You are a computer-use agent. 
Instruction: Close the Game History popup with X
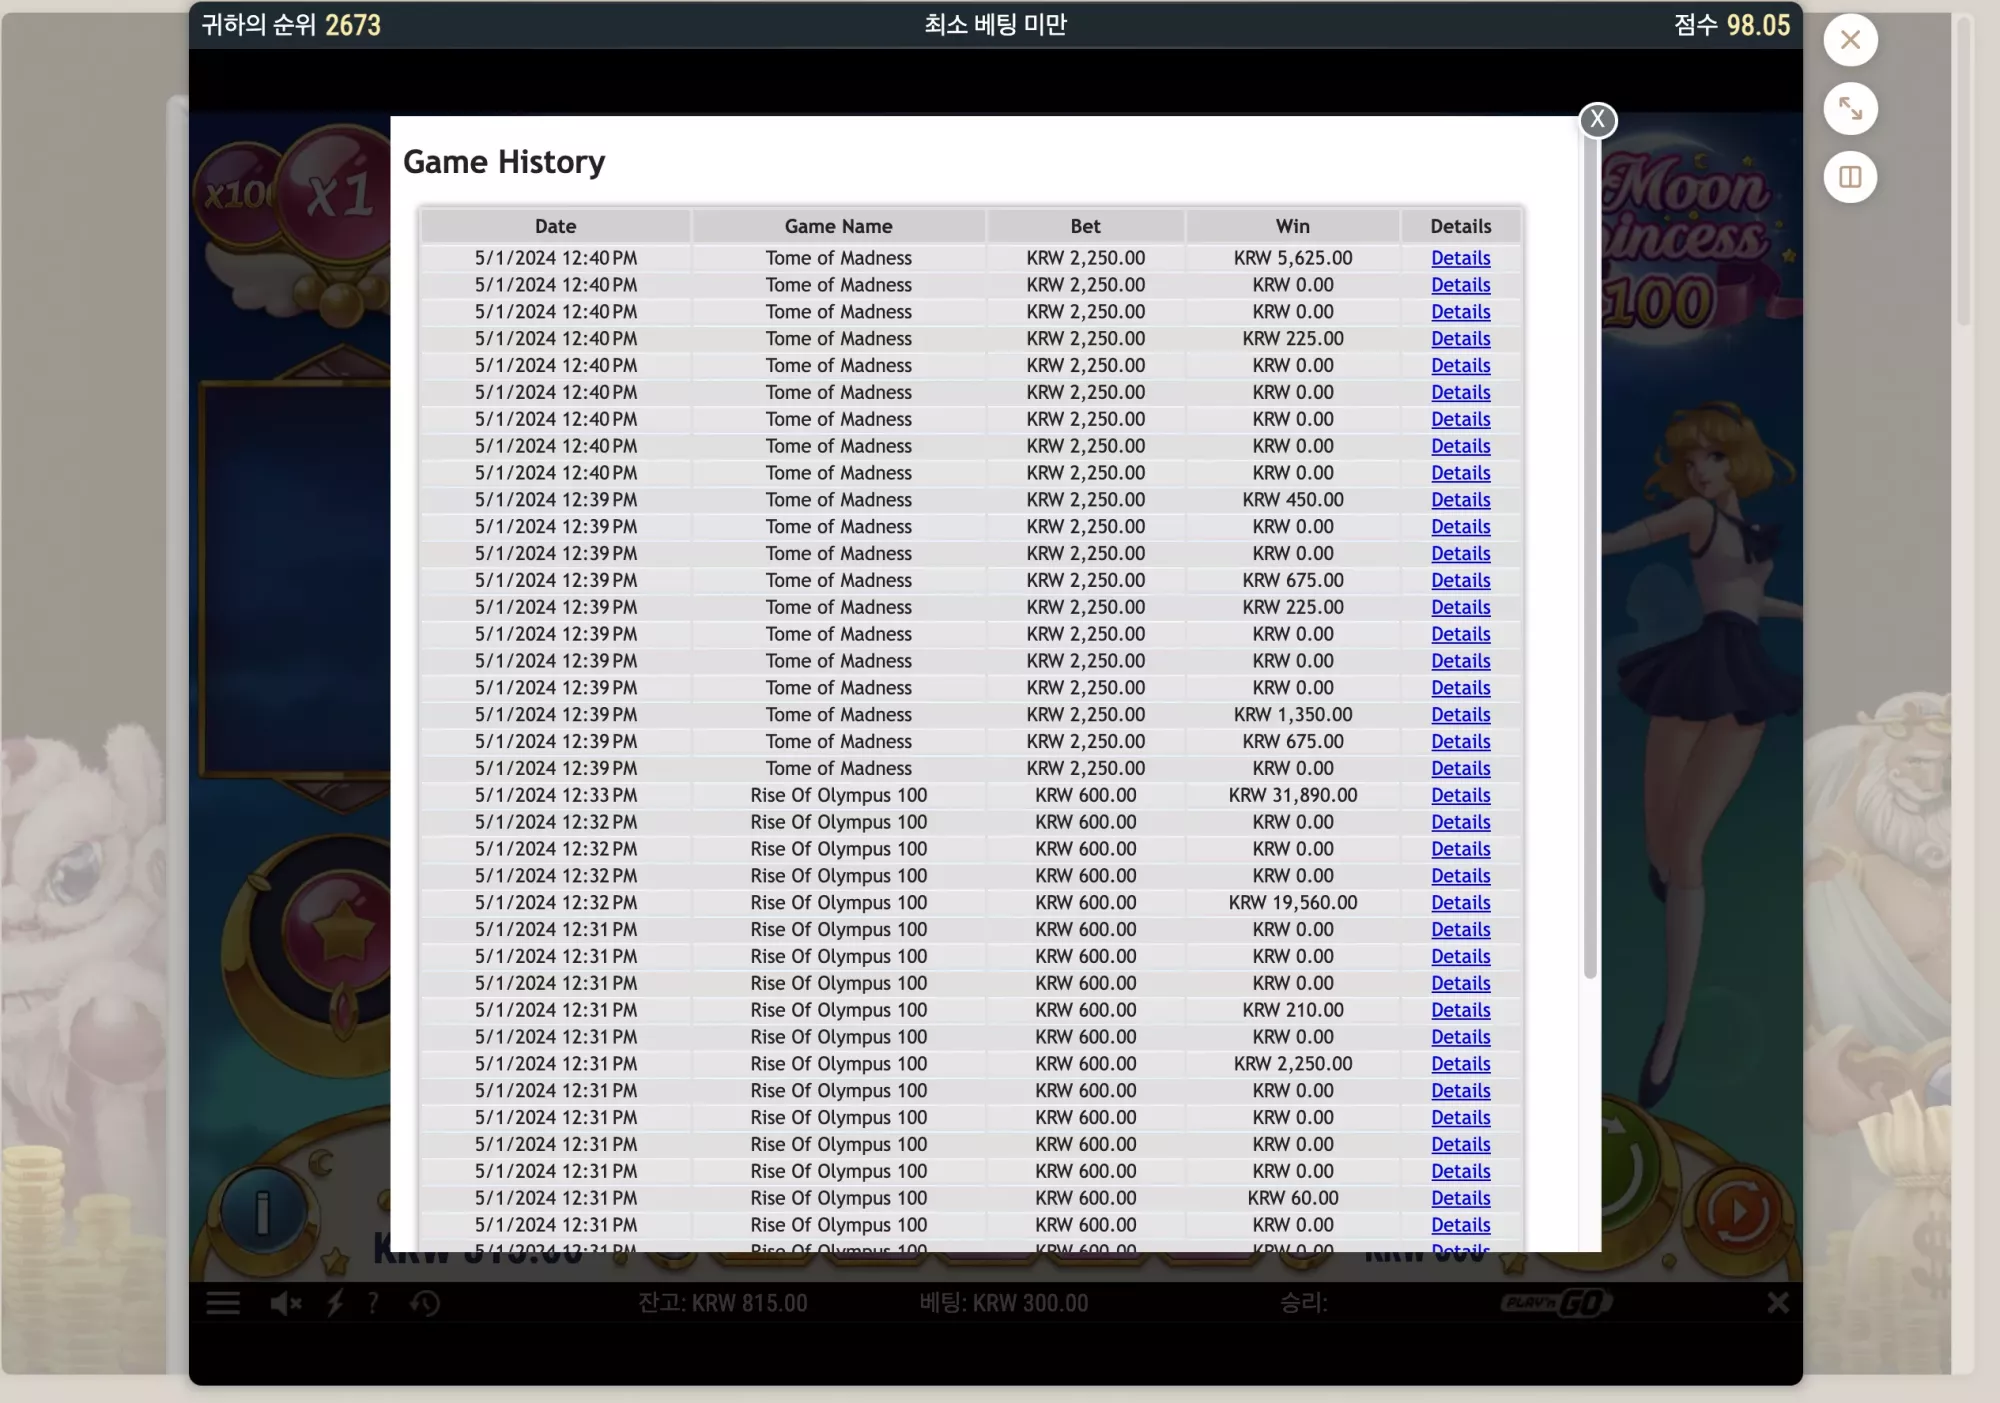pos(1597,120)
